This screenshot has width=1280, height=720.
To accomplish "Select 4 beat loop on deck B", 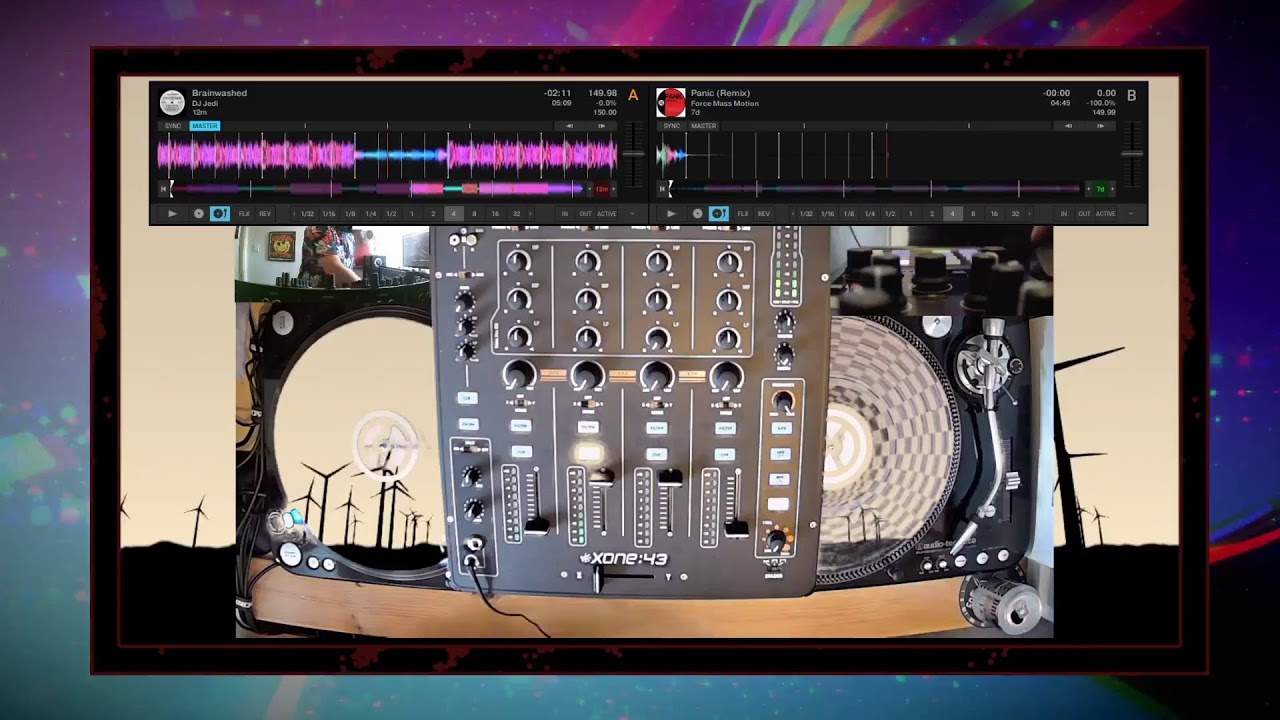I will pyautogui.click(x=952, y=214).
